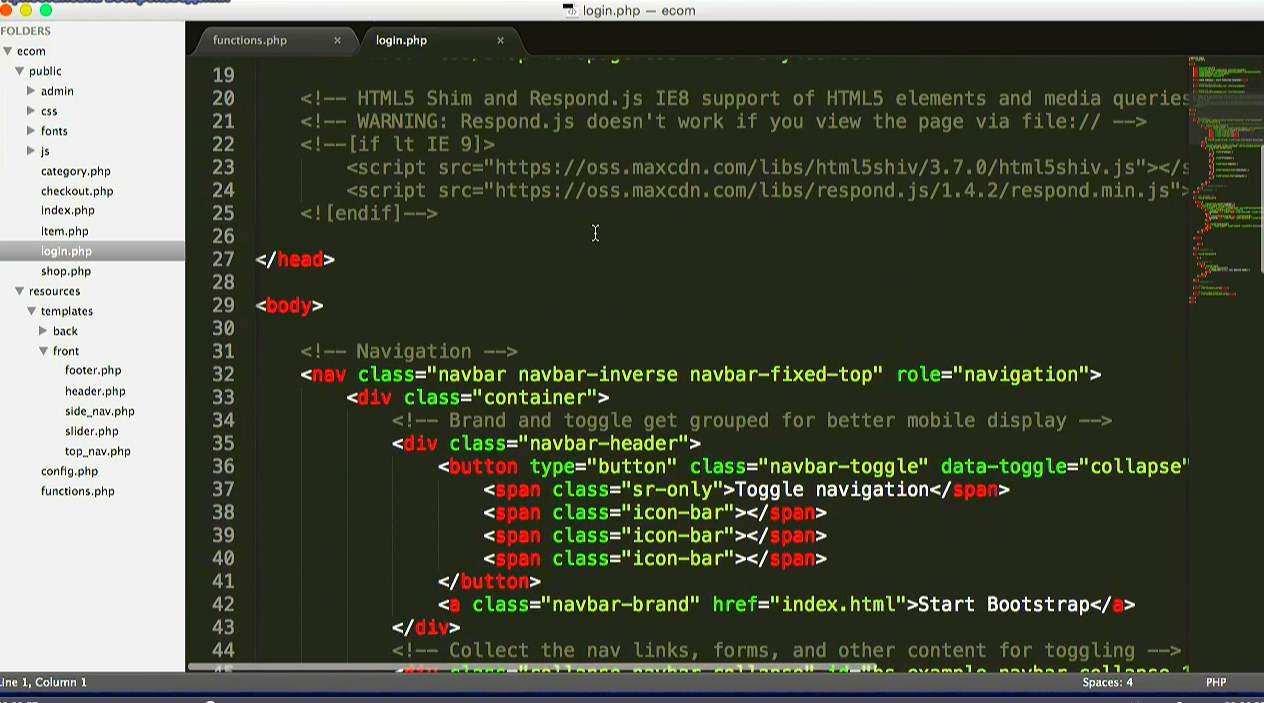Collapse the front folder arrow

tap(43, 351)
